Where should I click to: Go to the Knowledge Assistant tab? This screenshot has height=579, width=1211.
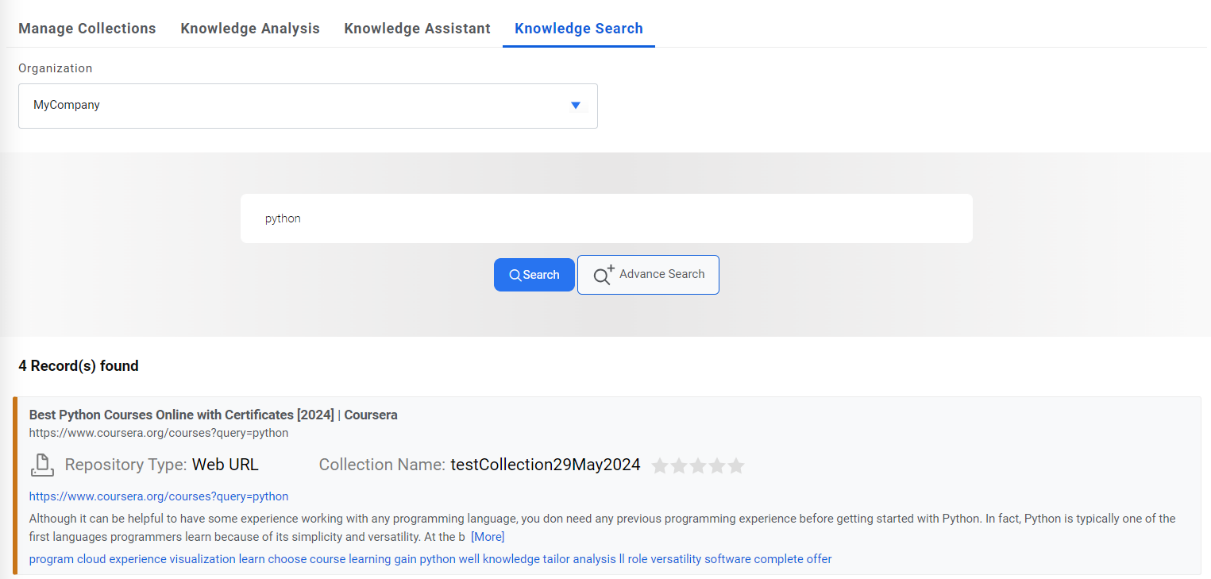click(417, 28)
